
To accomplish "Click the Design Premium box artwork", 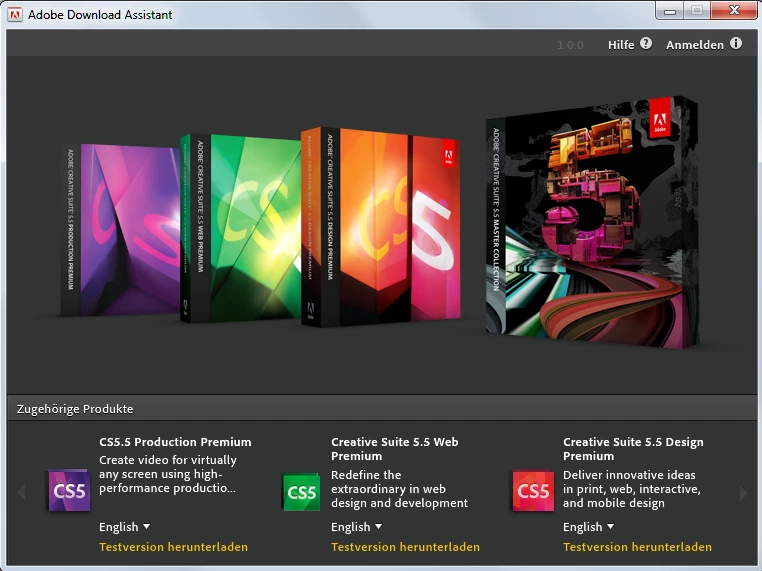I will [381, 227].
